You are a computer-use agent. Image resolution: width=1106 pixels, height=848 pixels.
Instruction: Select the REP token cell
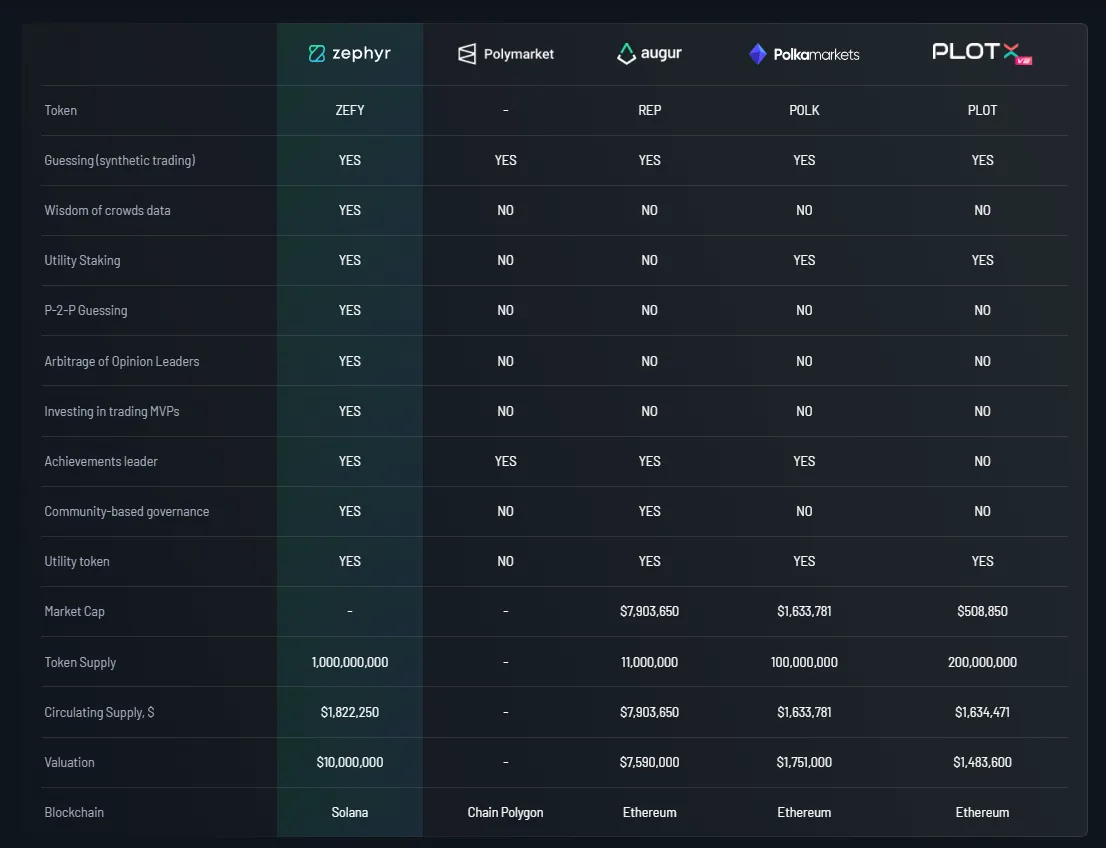650,110
